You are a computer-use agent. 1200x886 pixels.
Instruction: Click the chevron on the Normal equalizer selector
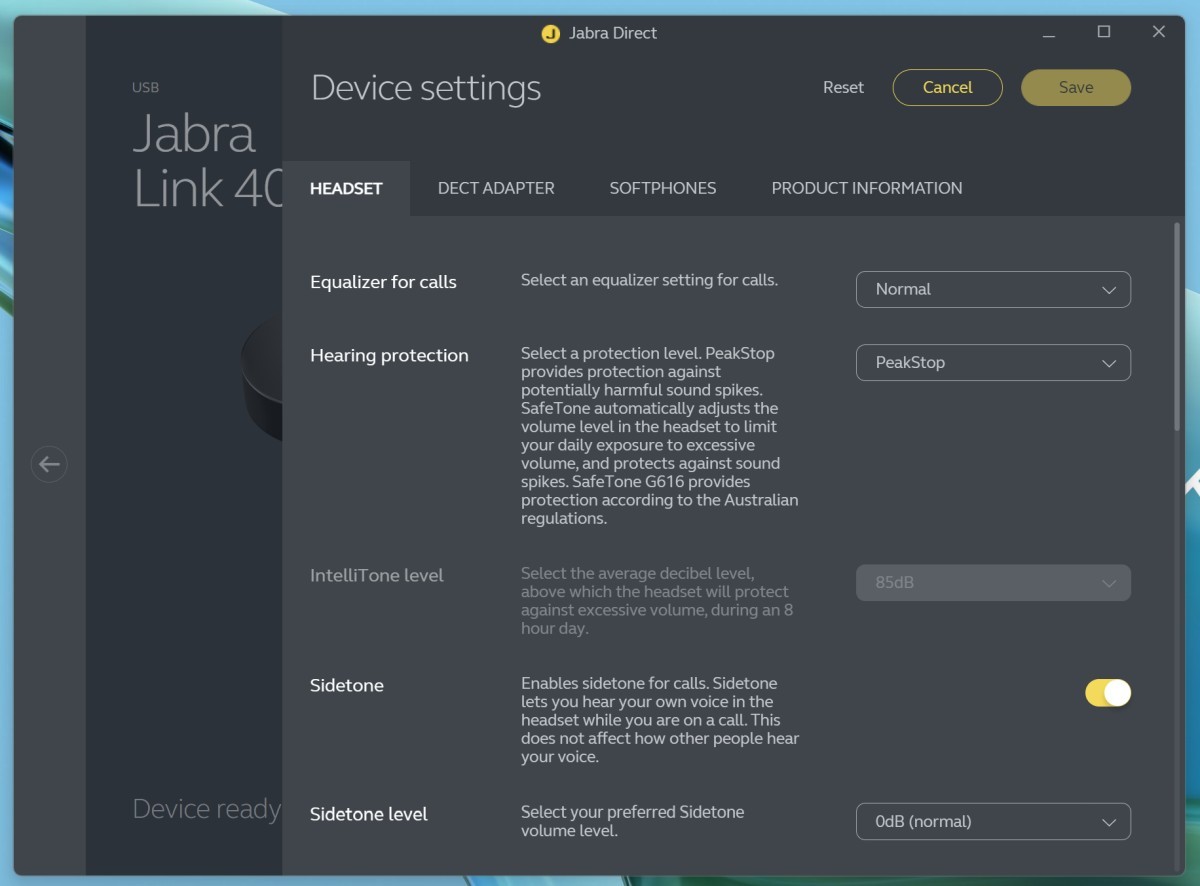[1108, 289]
